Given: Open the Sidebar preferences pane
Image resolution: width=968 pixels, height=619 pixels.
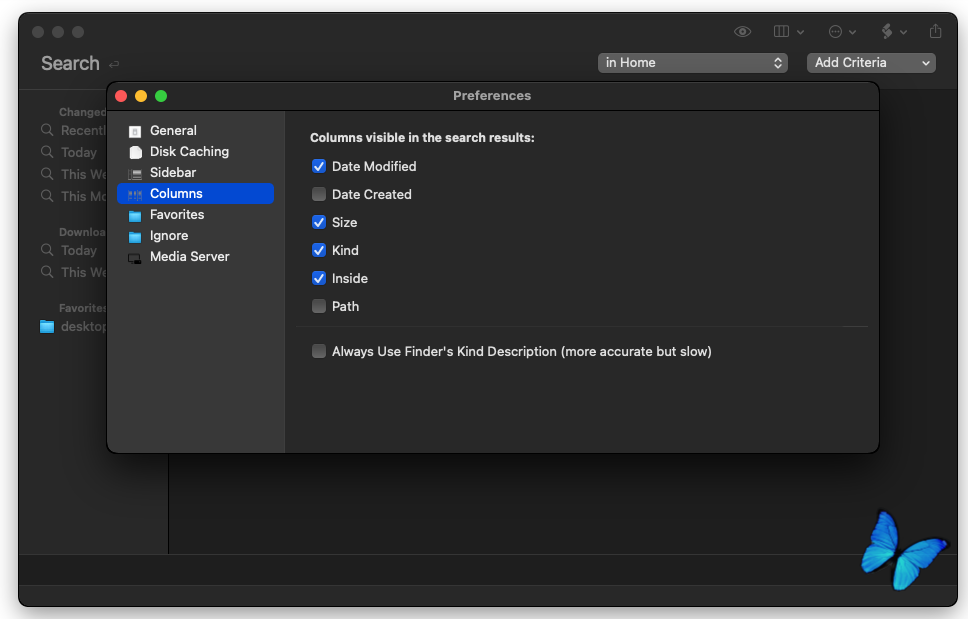Looking at the screenshot, I should pyautogui.click(x=172, y=173).
